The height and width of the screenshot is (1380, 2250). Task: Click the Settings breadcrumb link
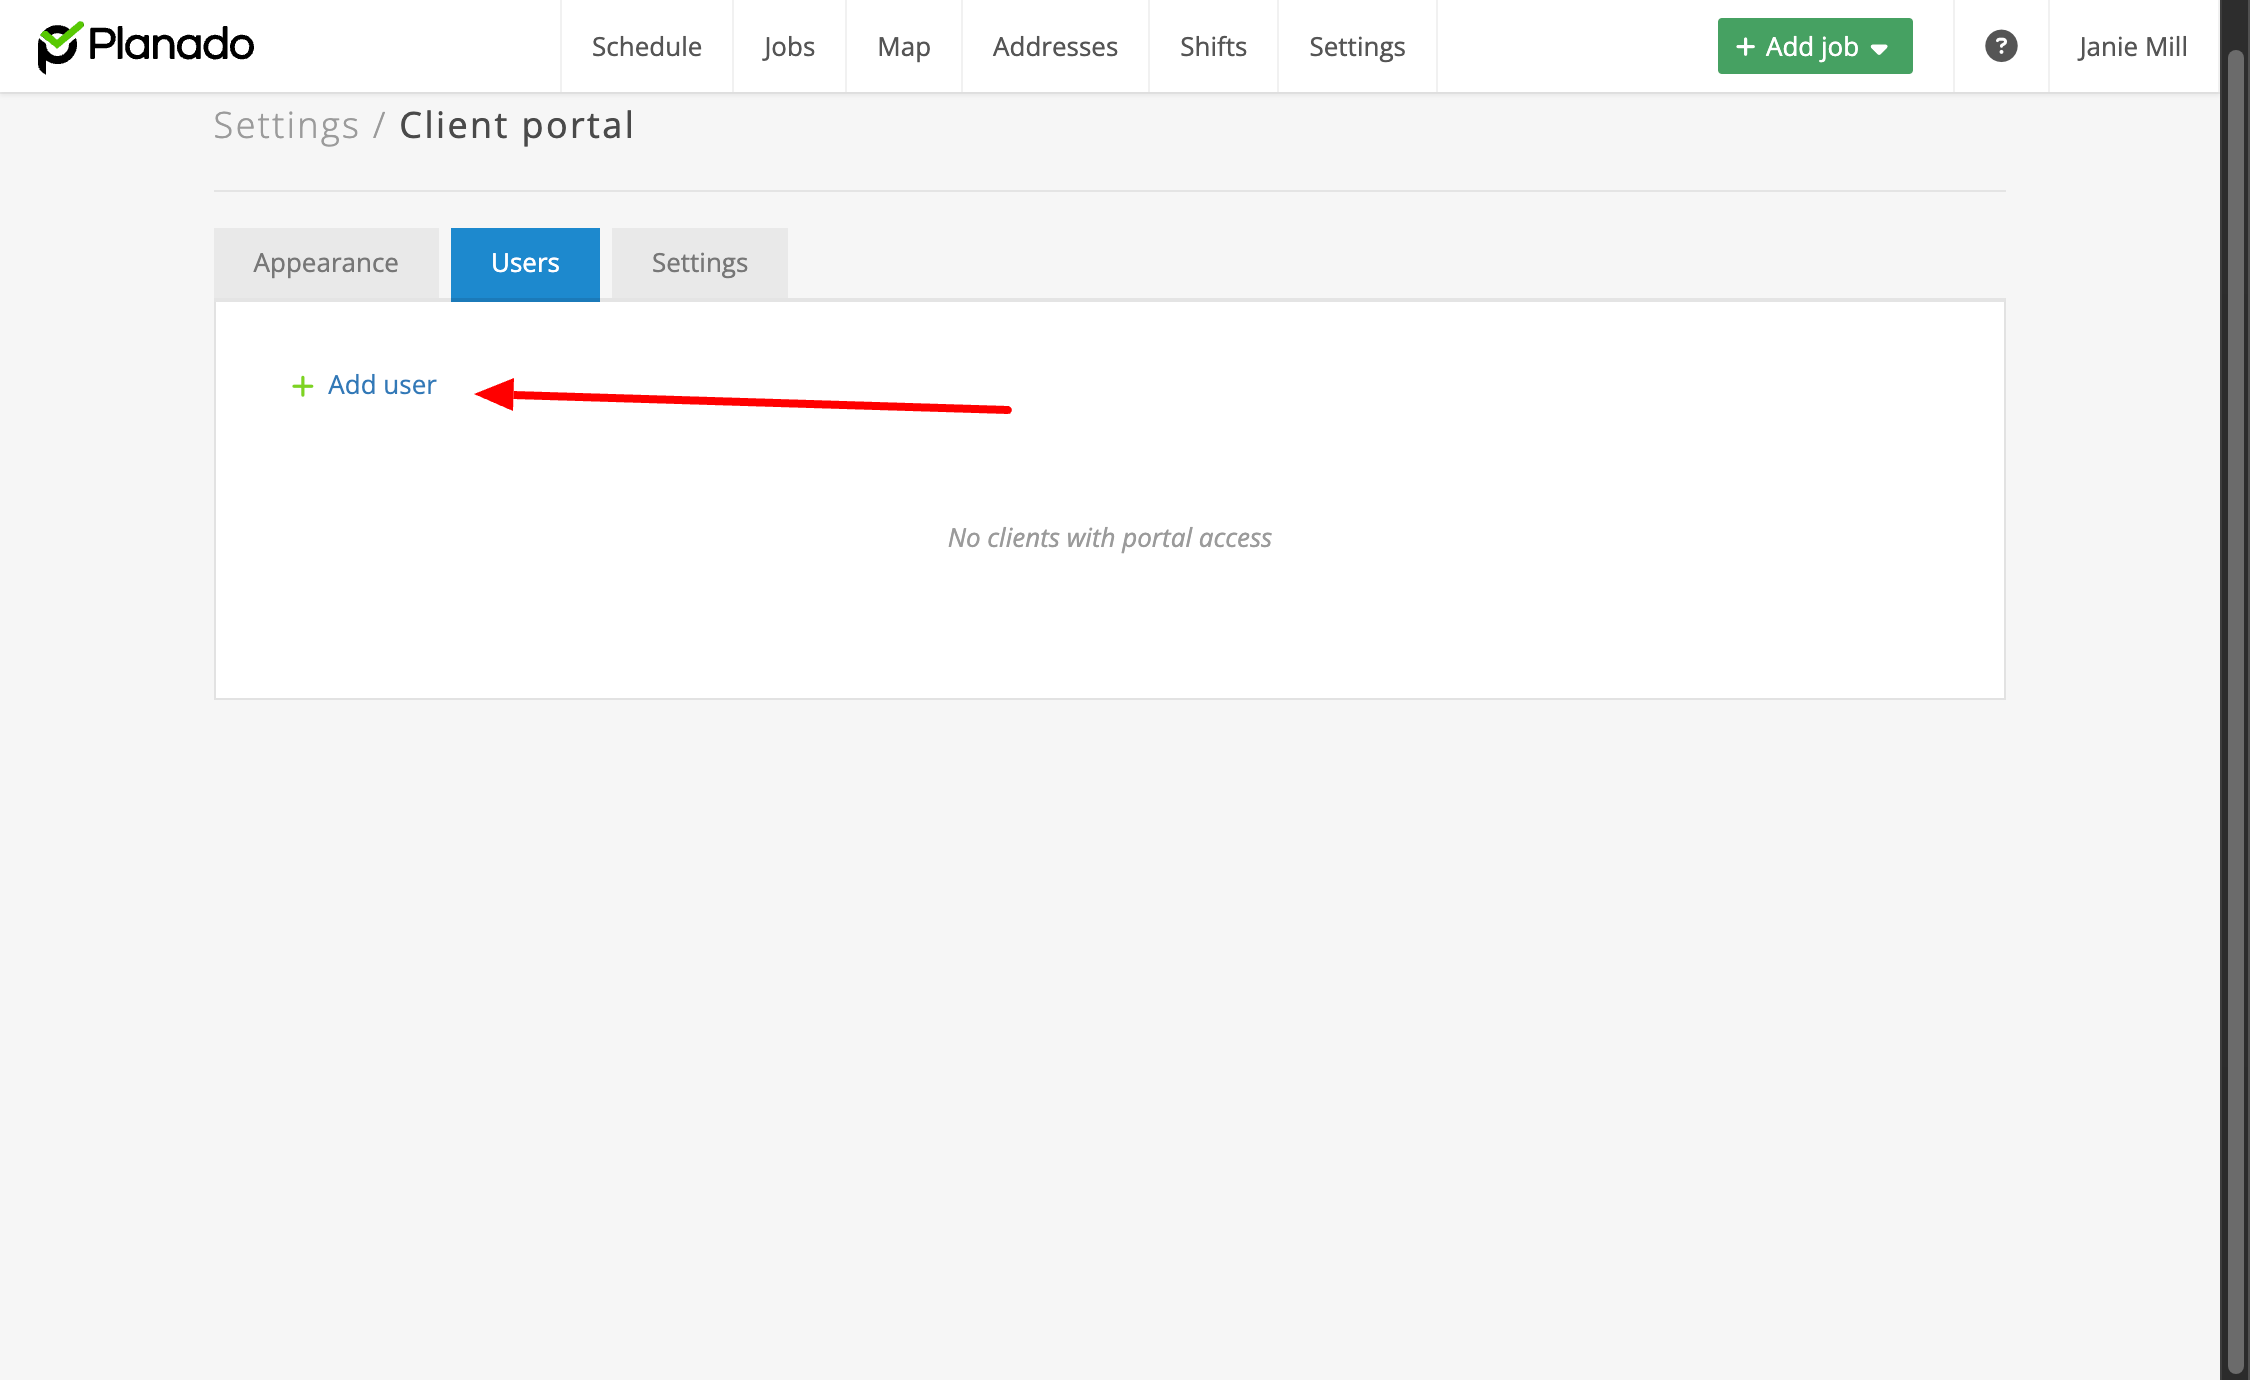pos(286,126)
